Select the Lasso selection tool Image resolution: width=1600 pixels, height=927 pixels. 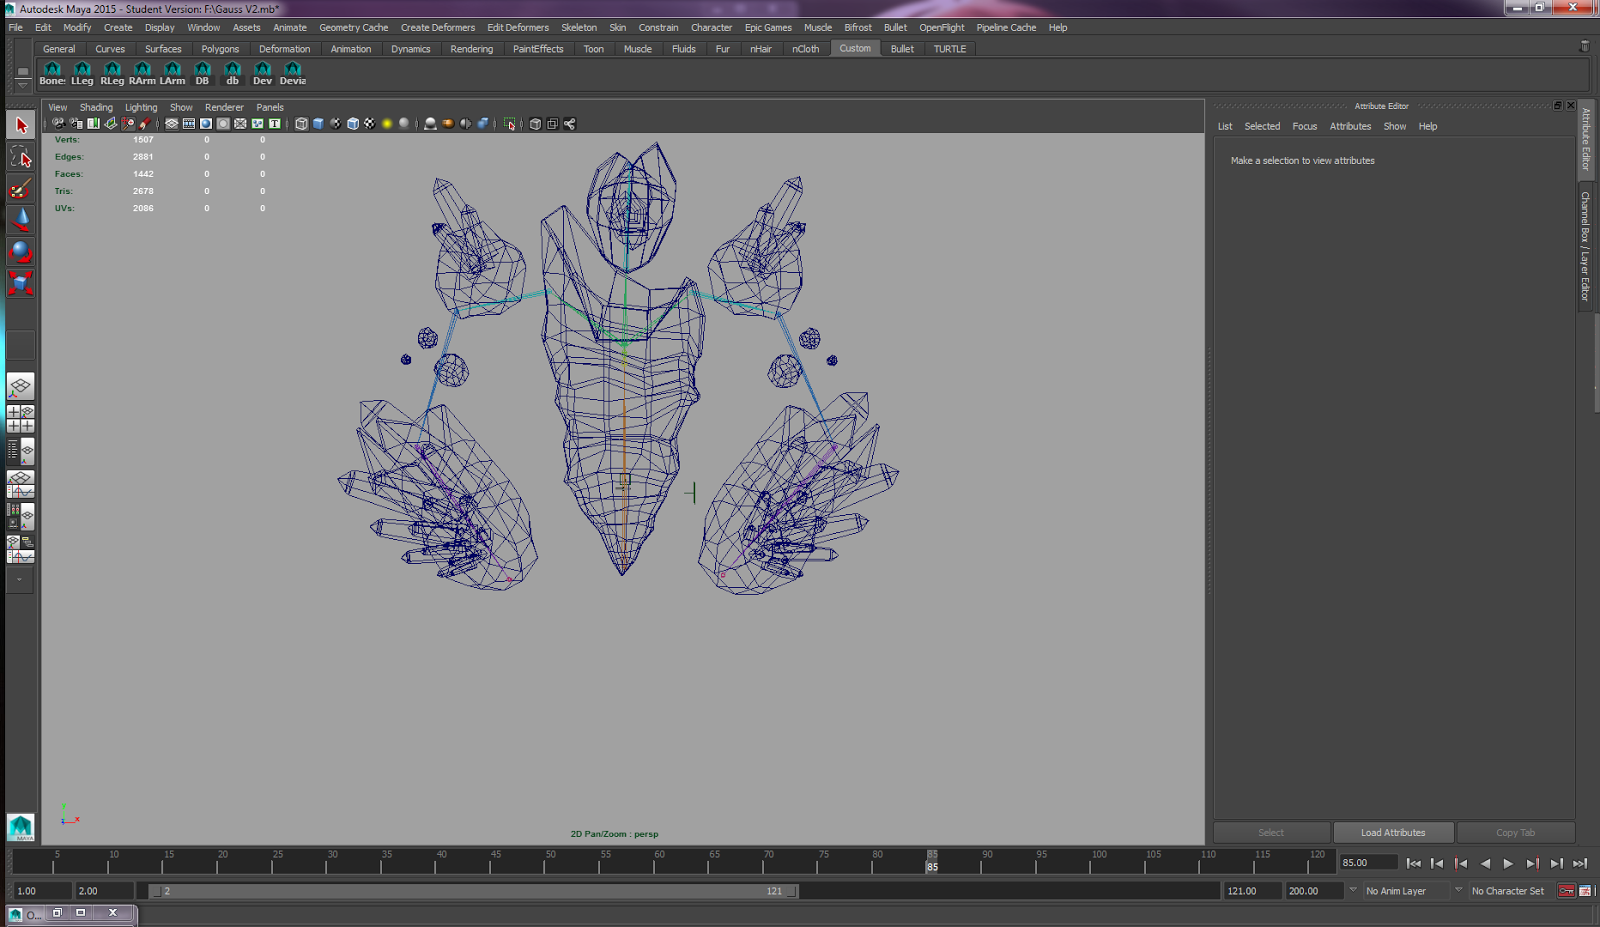point(20,157)
